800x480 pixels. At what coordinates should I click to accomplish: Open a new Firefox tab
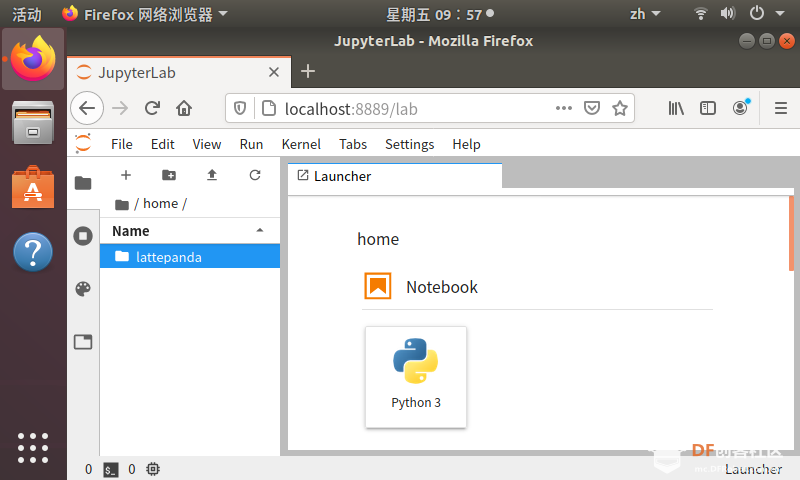[x=308, y=71]
